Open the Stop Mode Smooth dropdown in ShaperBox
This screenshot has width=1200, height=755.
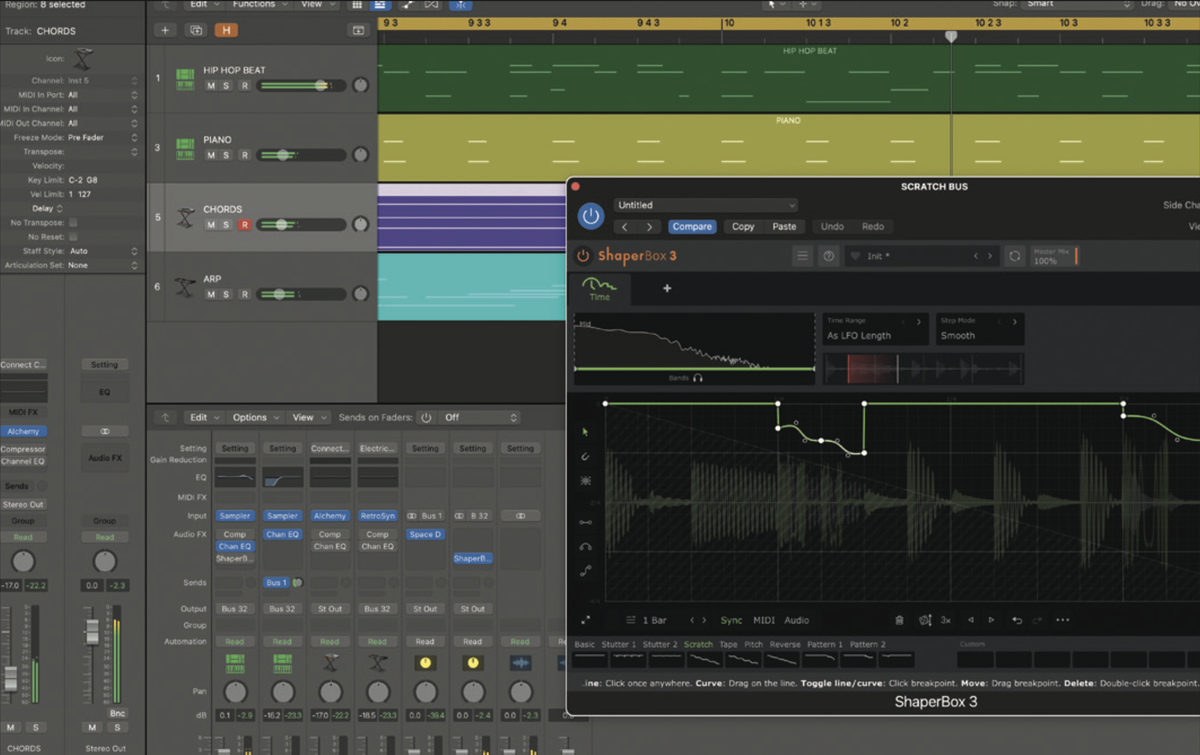(978, 336)
